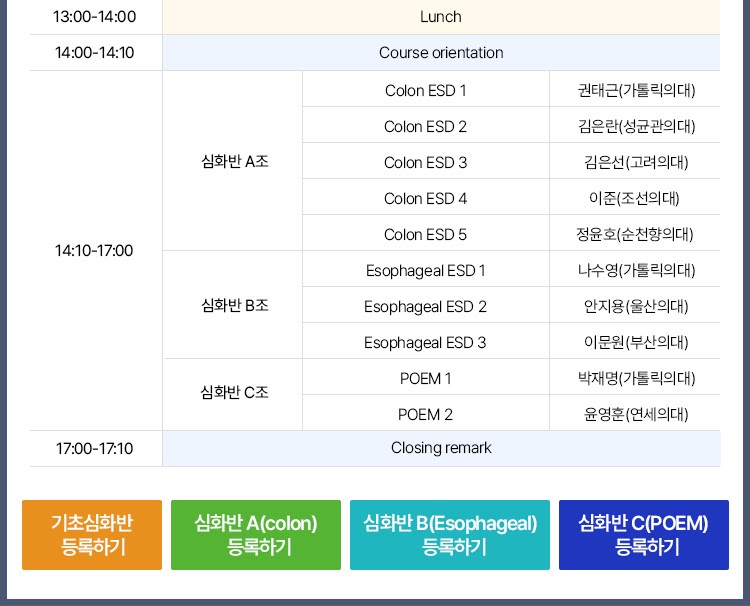Click the green 심화반 A(colon) 등록하기 button

click(x=256, y=535)
